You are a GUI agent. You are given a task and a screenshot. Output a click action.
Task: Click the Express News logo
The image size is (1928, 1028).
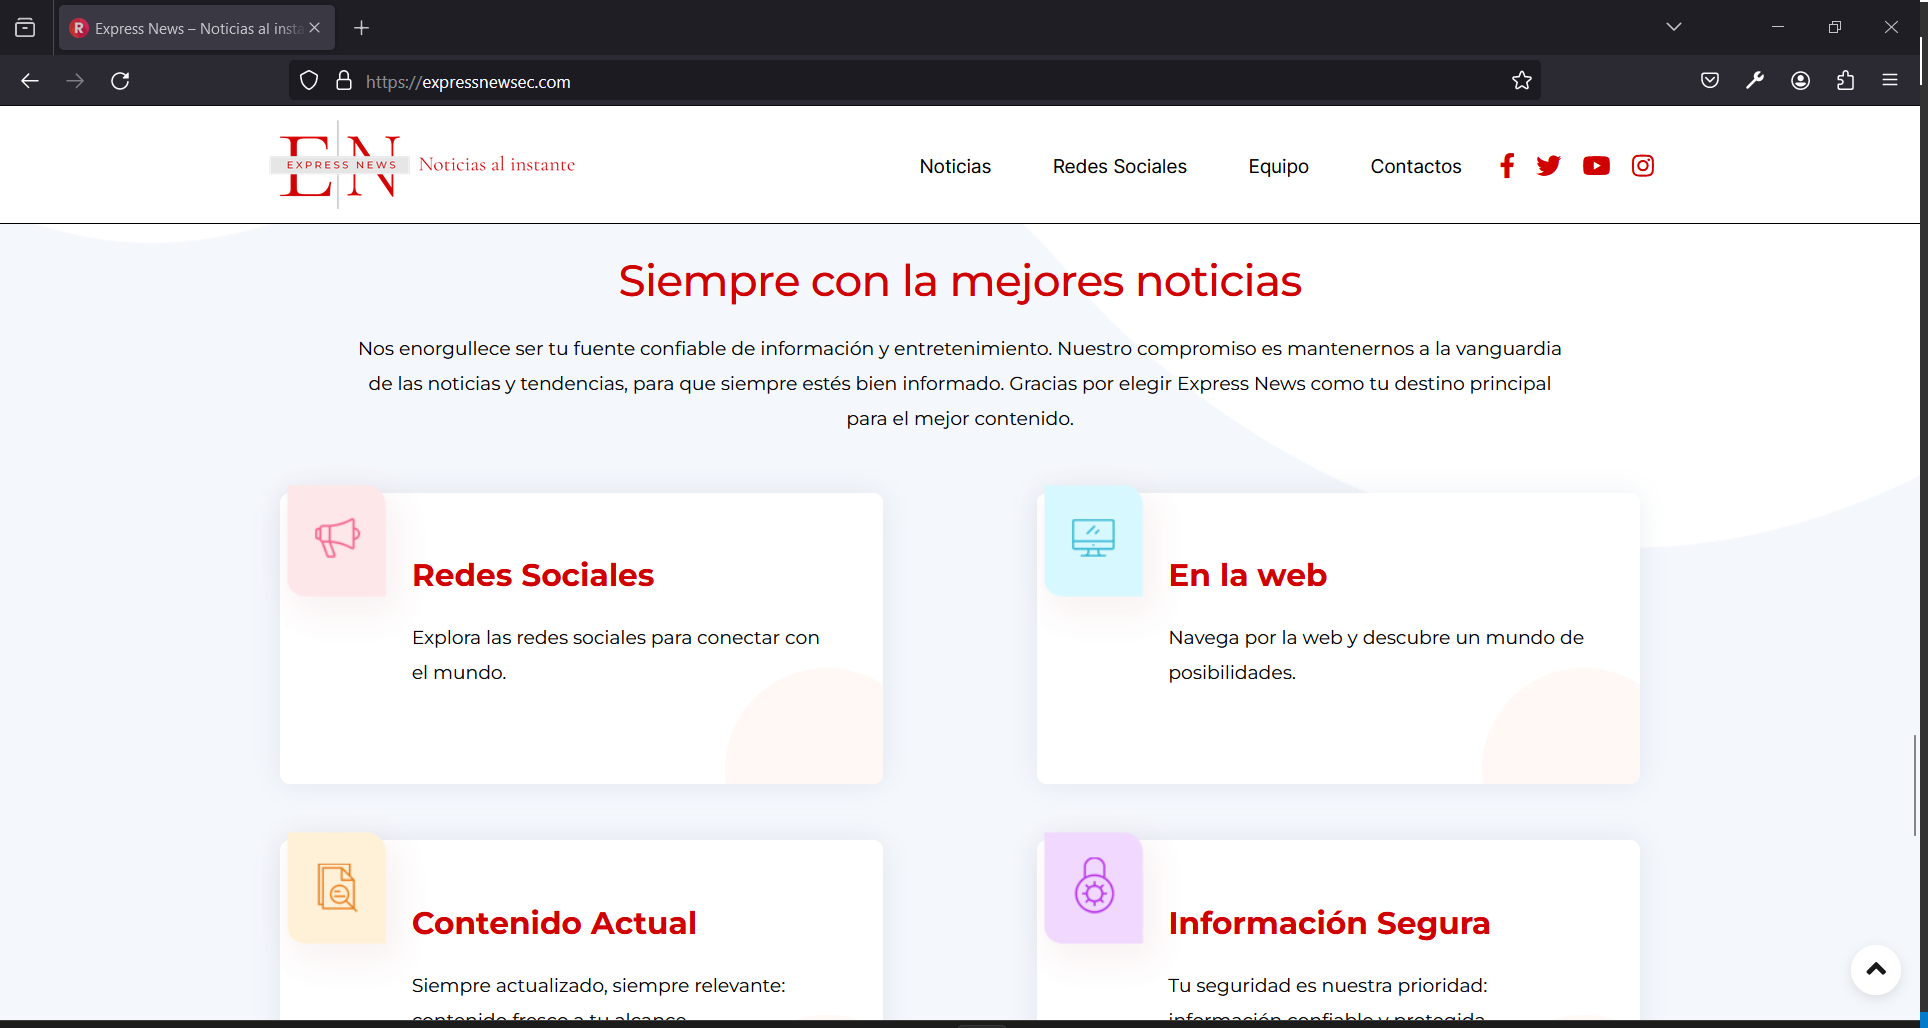[x=424, y=165]
